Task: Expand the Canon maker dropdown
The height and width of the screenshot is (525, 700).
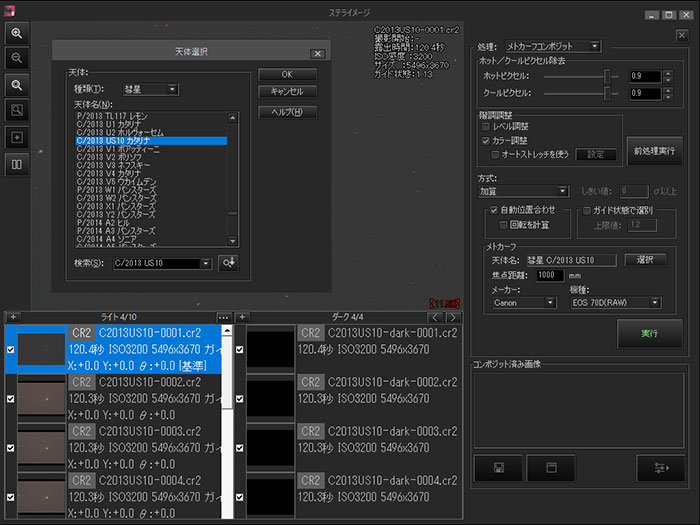Action: point(523,302)
